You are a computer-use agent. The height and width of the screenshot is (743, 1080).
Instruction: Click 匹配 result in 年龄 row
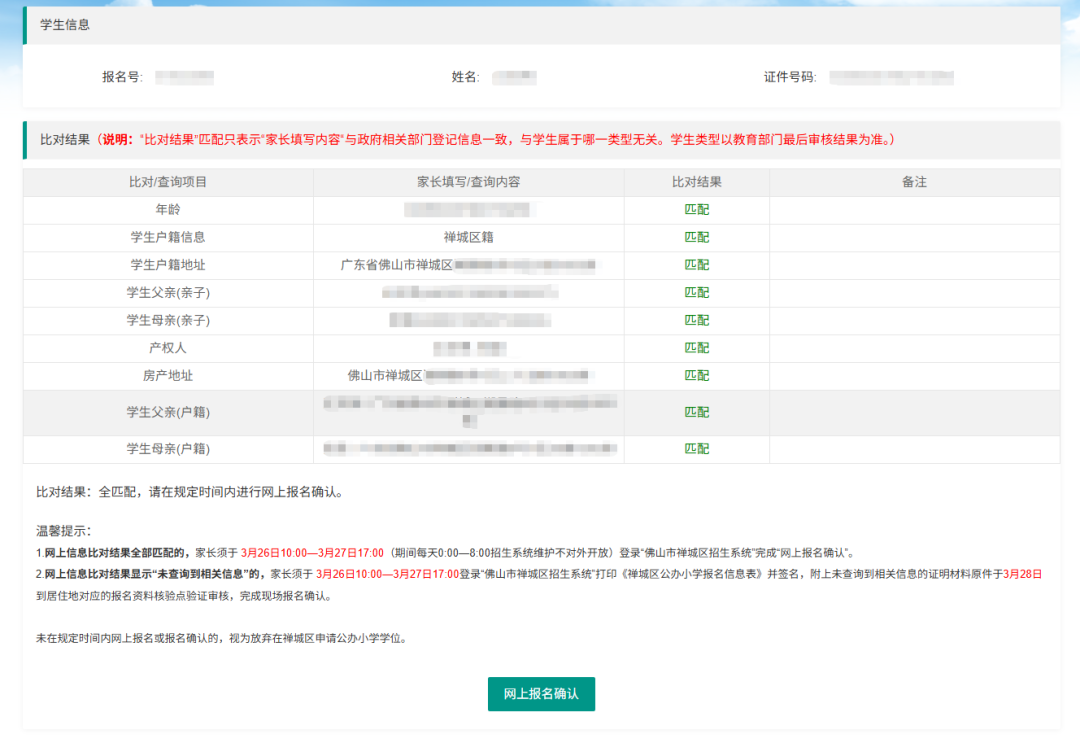tap(696, 209)
